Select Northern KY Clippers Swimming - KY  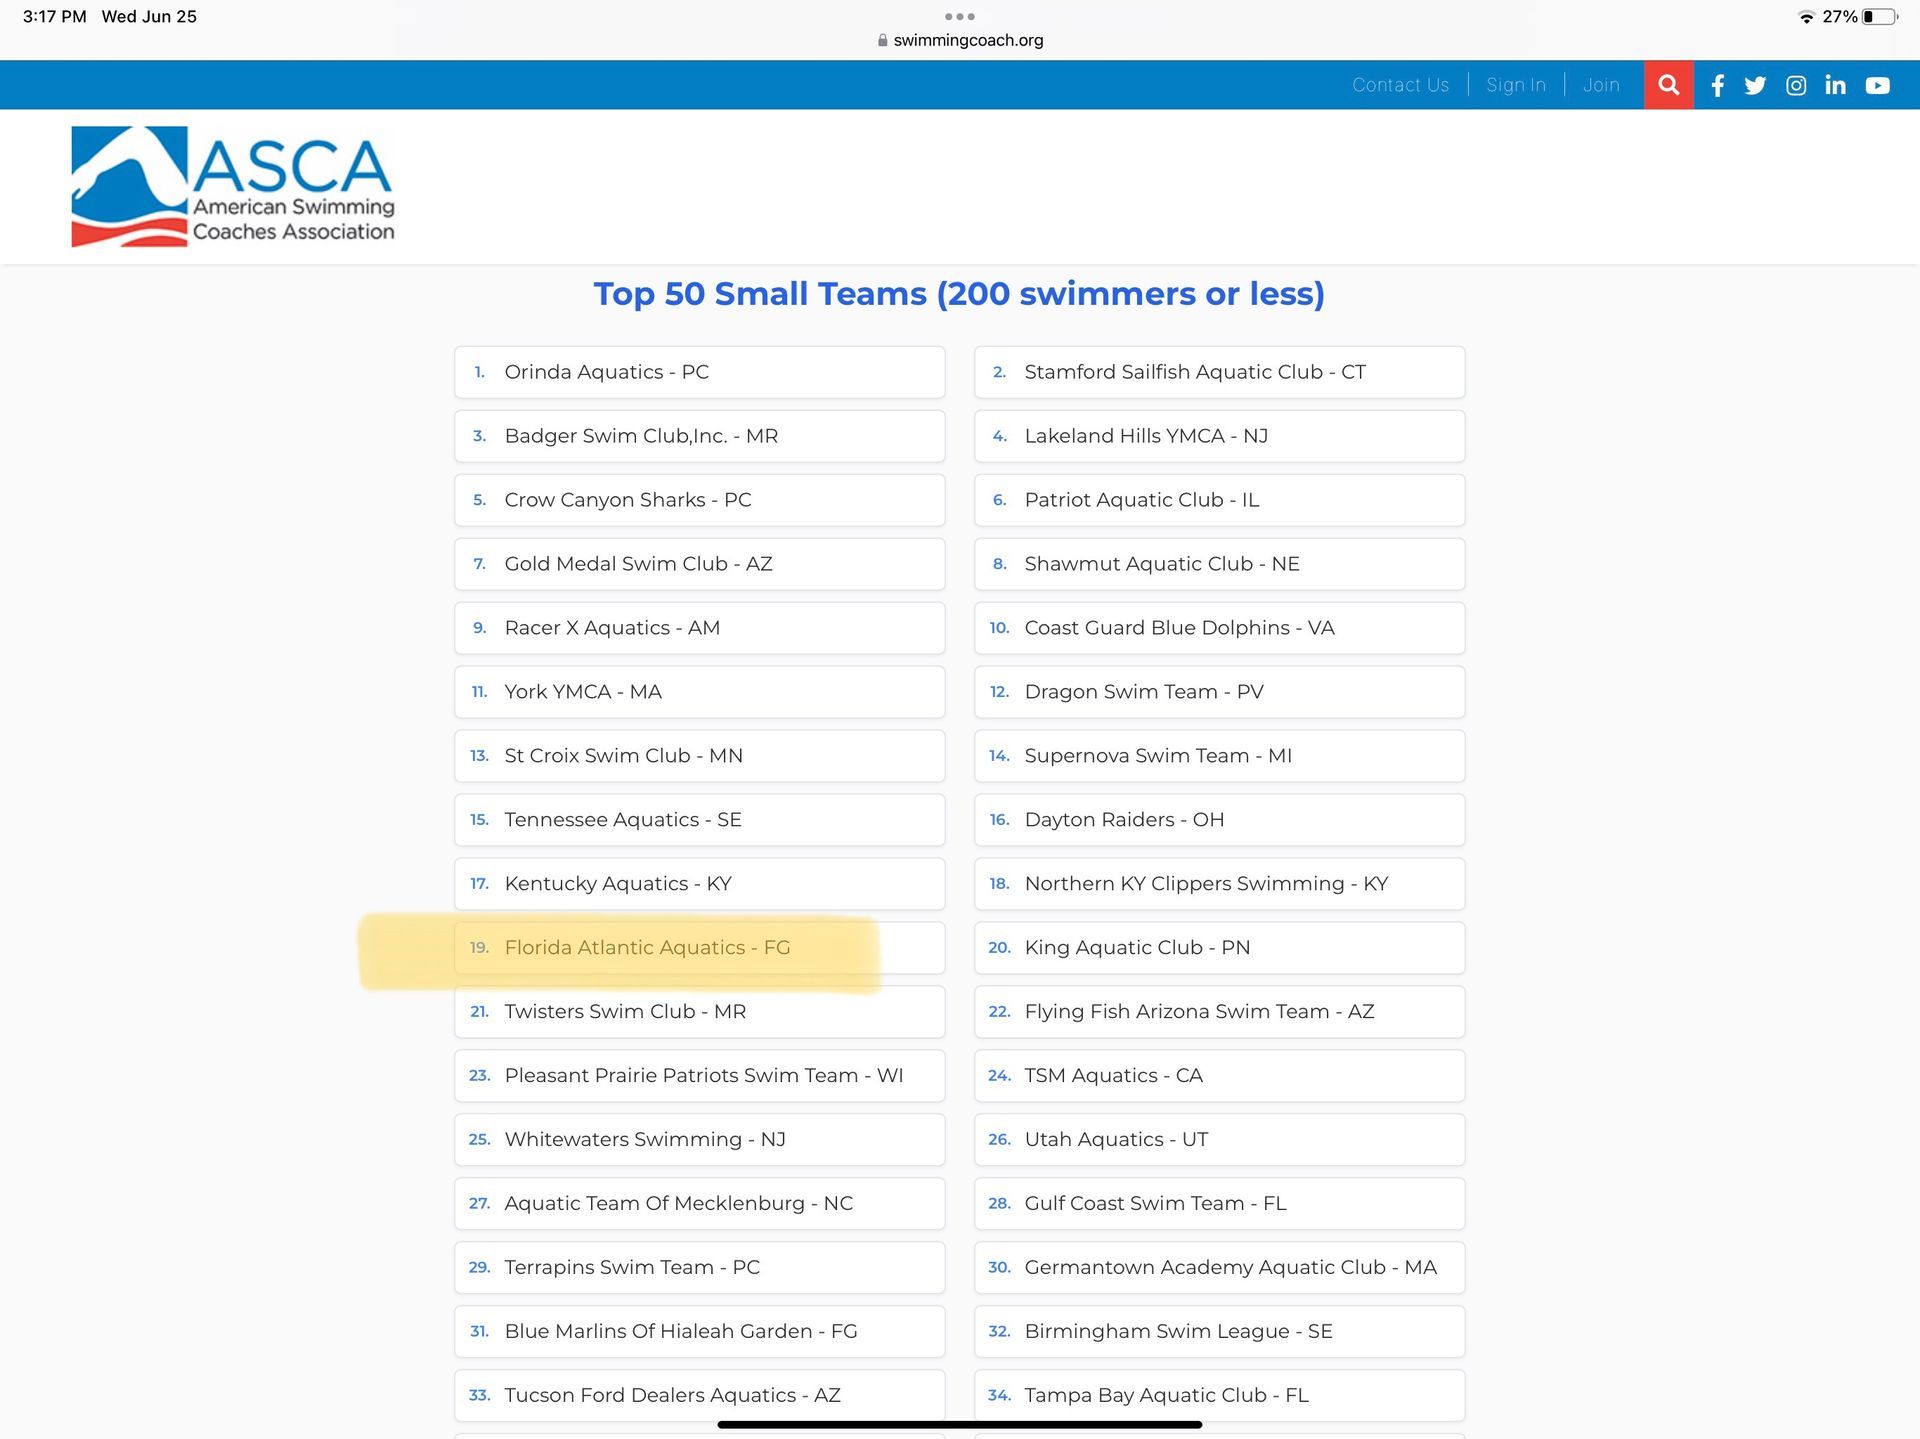click(1219, 884)
